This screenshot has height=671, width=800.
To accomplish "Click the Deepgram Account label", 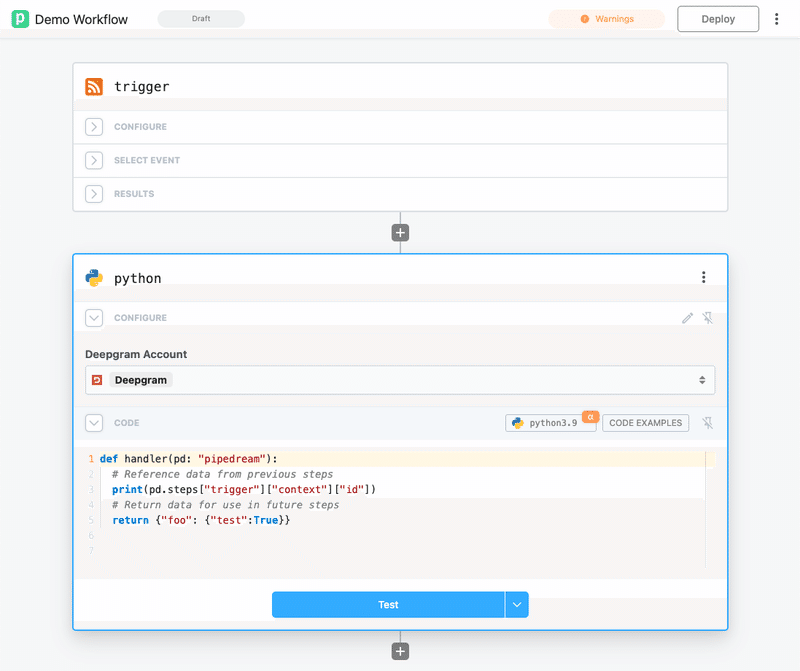I will click(136, 354).
